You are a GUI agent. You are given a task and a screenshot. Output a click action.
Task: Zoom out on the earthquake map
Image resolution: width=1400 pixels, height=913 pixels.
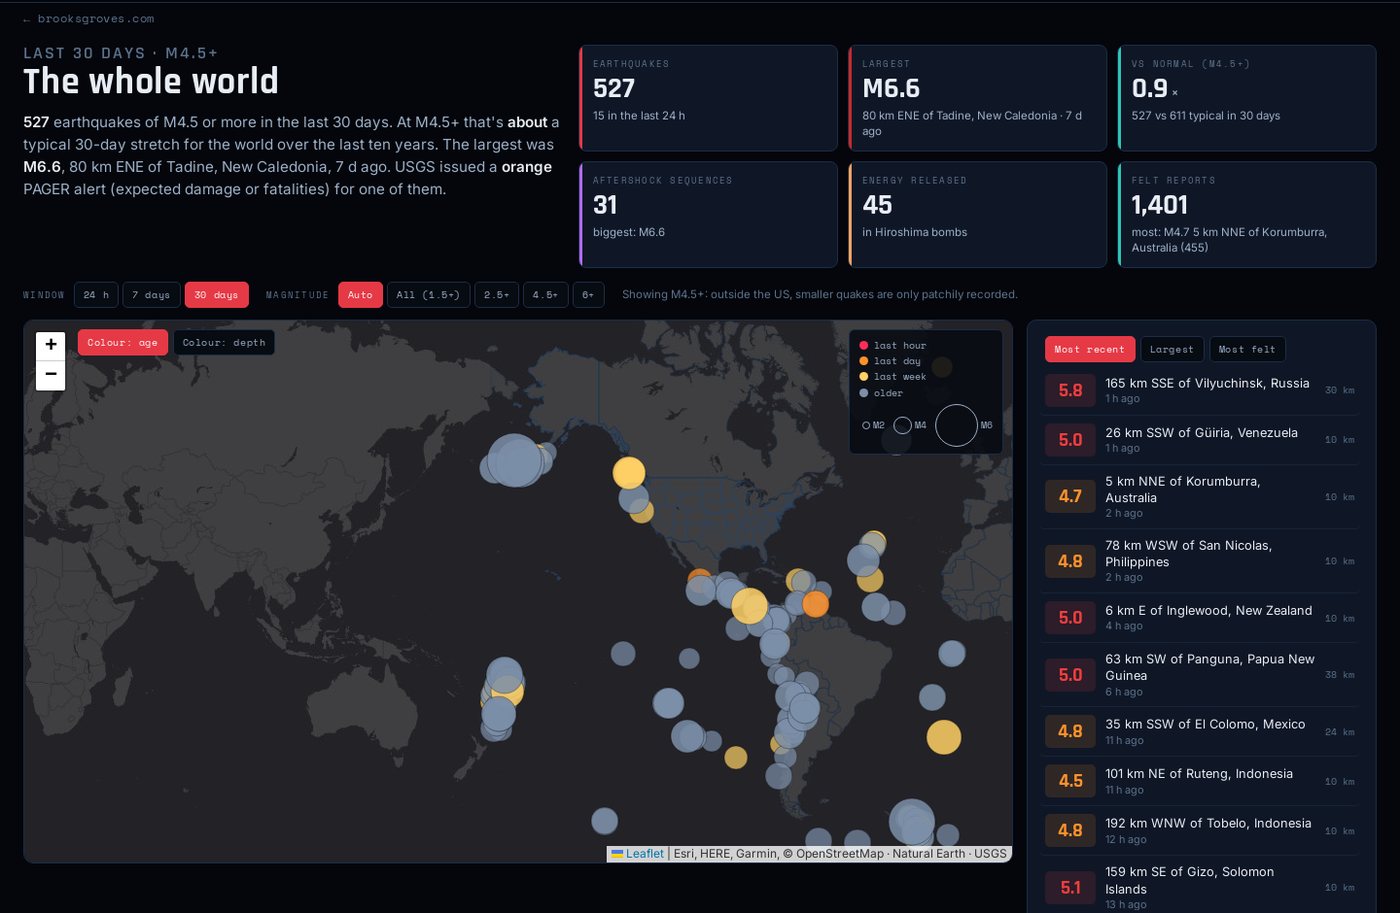pyautogui.click(x=51, y=375)
